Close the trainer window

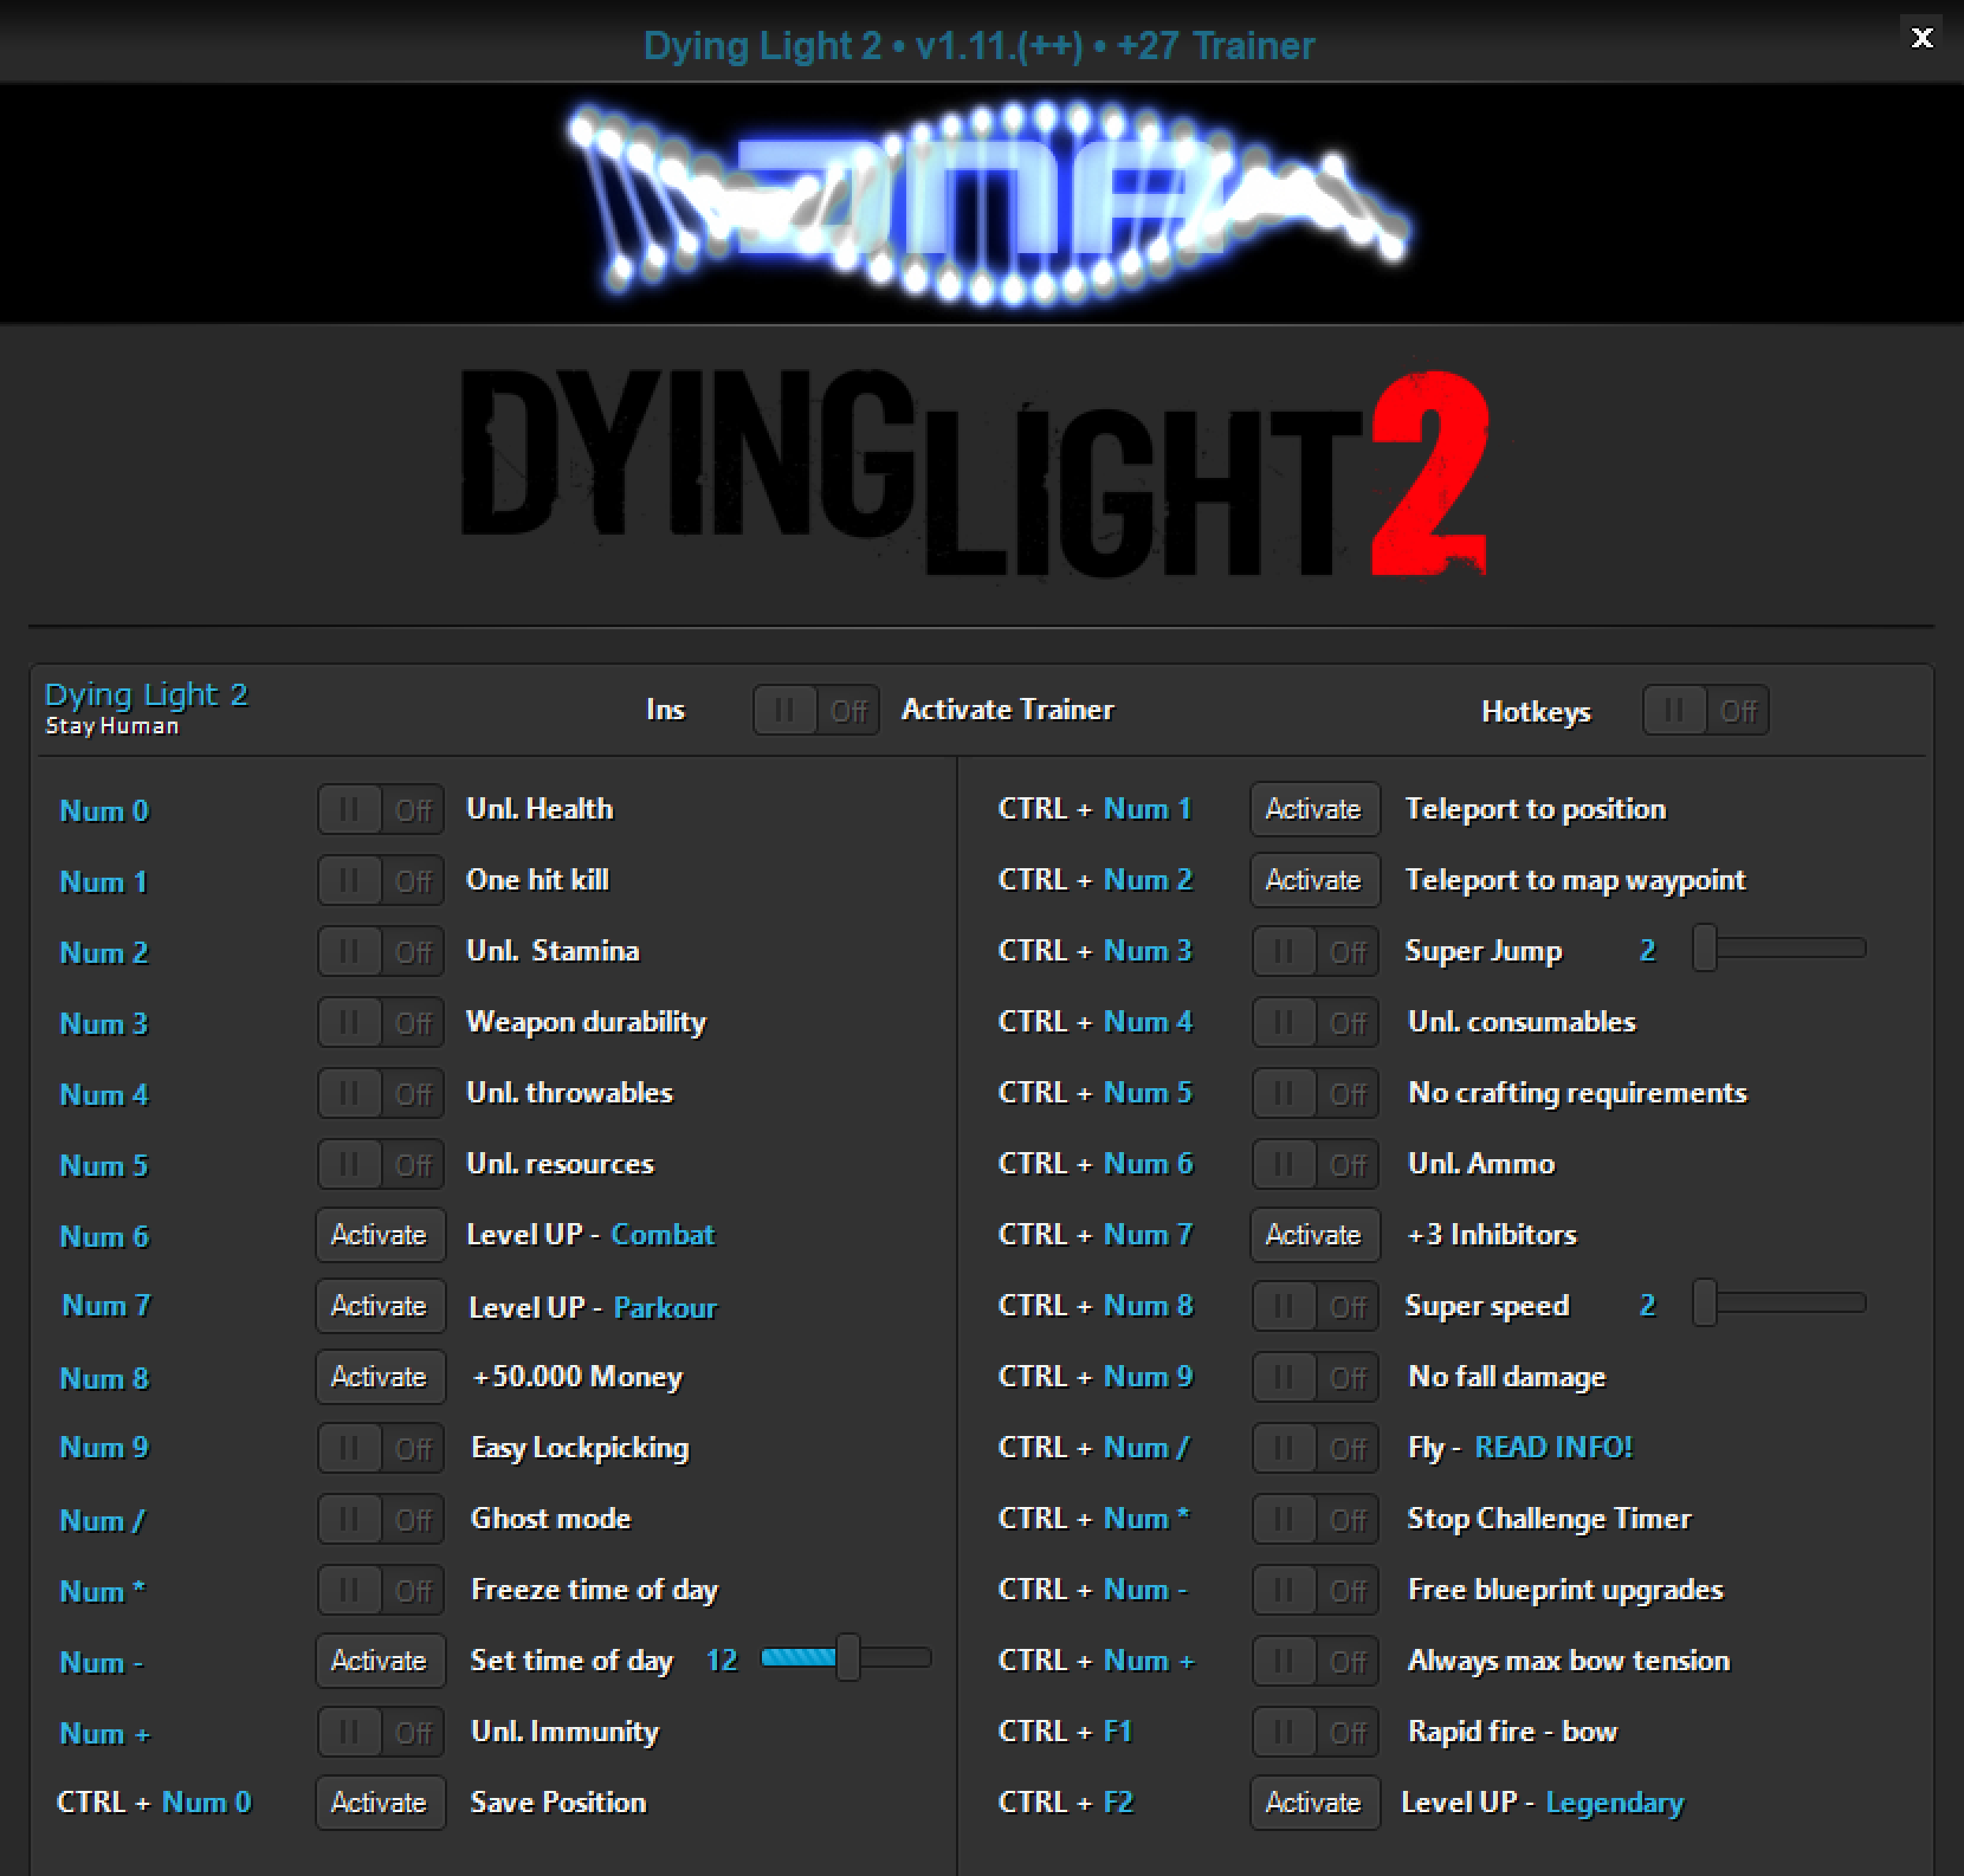(1922, 38)
